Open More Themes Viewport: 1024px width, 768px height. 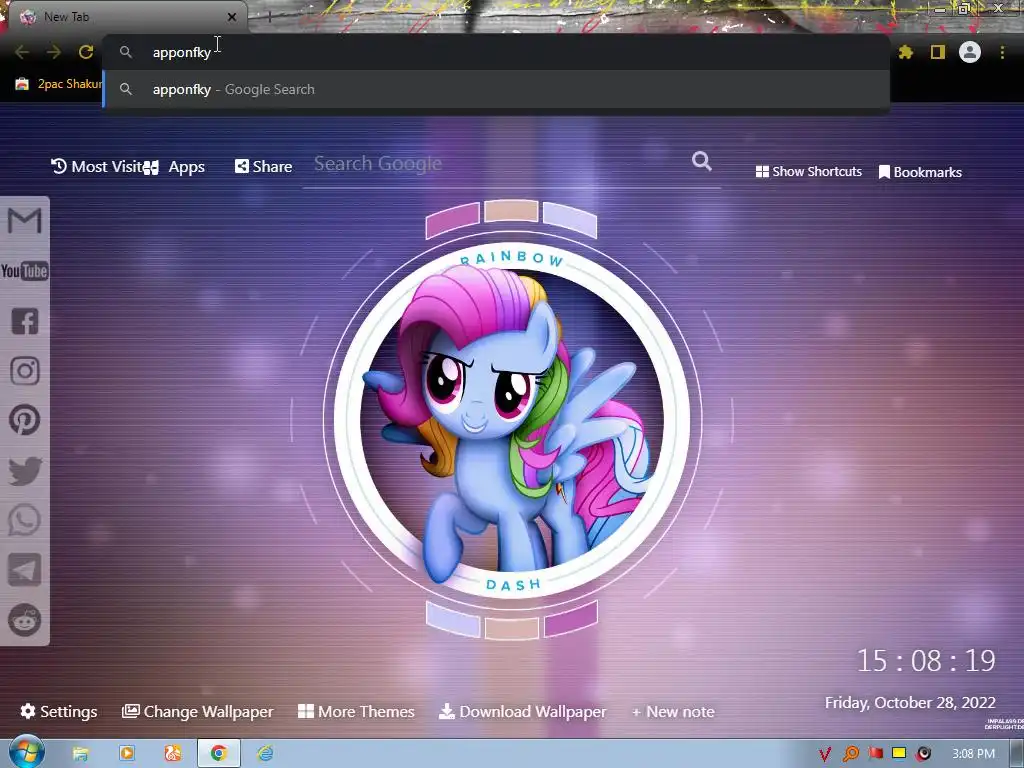357,711
